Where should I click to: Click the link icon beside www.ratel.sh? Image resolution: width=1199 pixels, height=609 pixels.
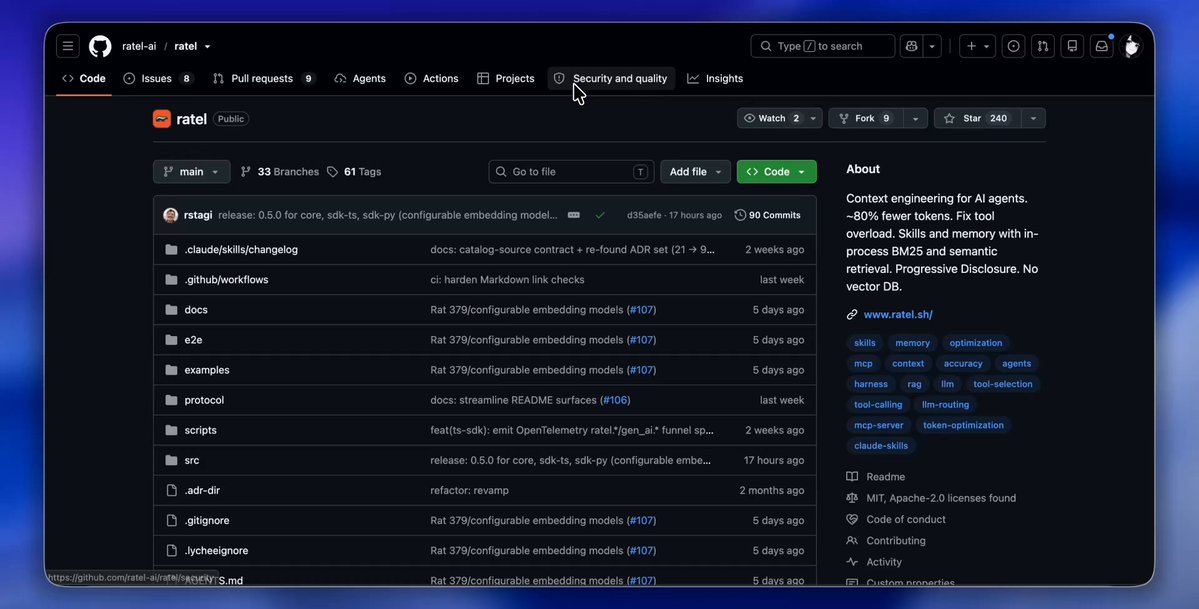852,314
